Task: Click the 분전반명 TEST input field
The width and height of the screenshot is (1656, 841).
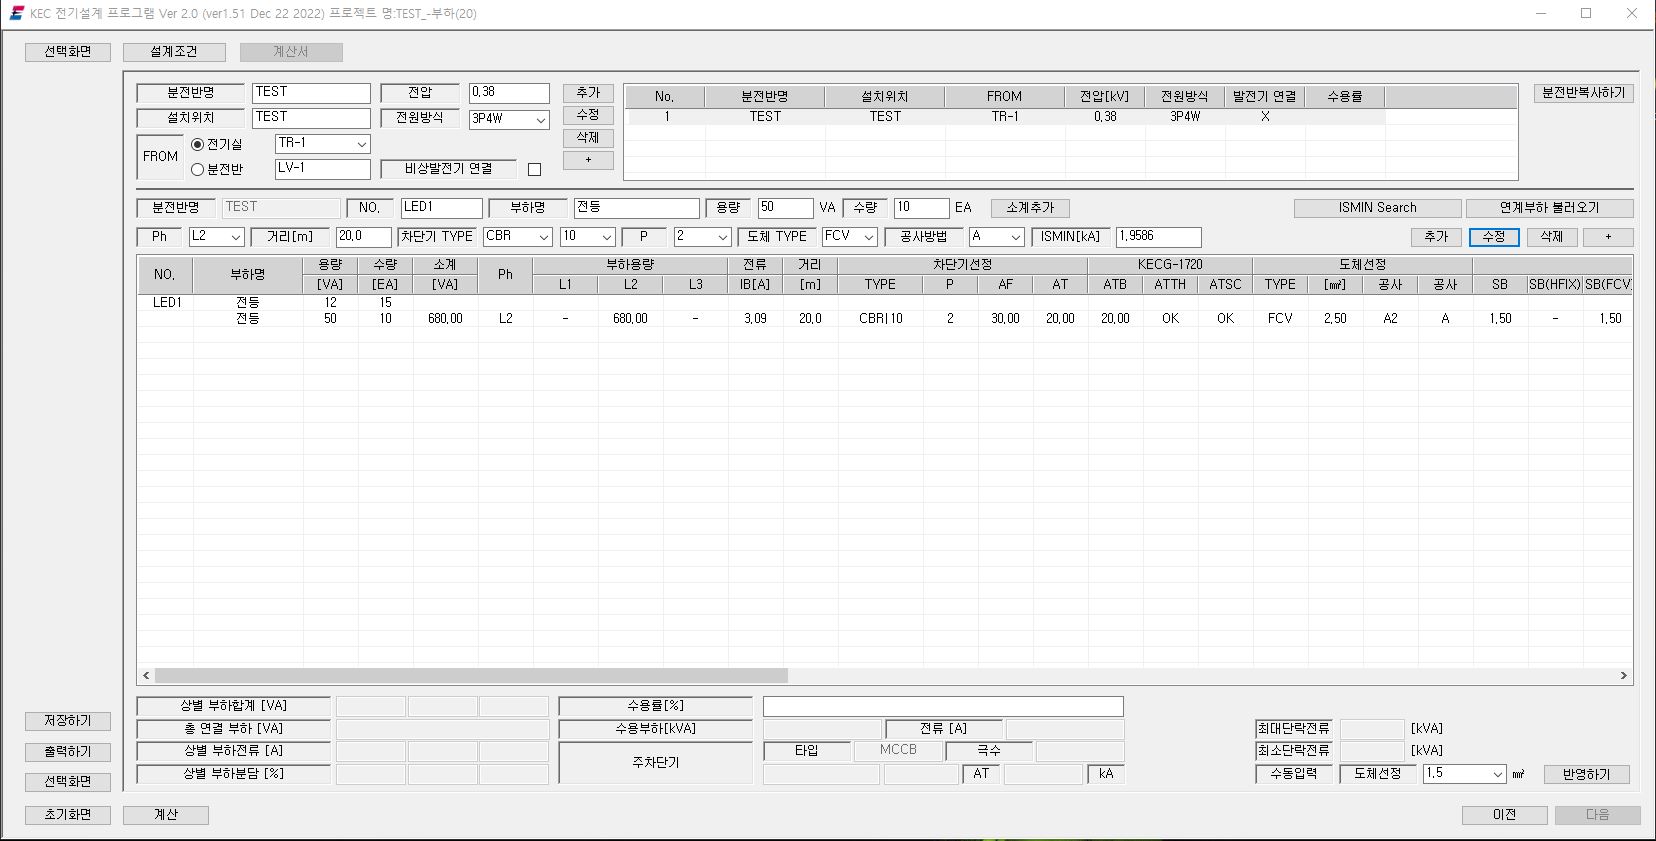Action: point(311,93)
